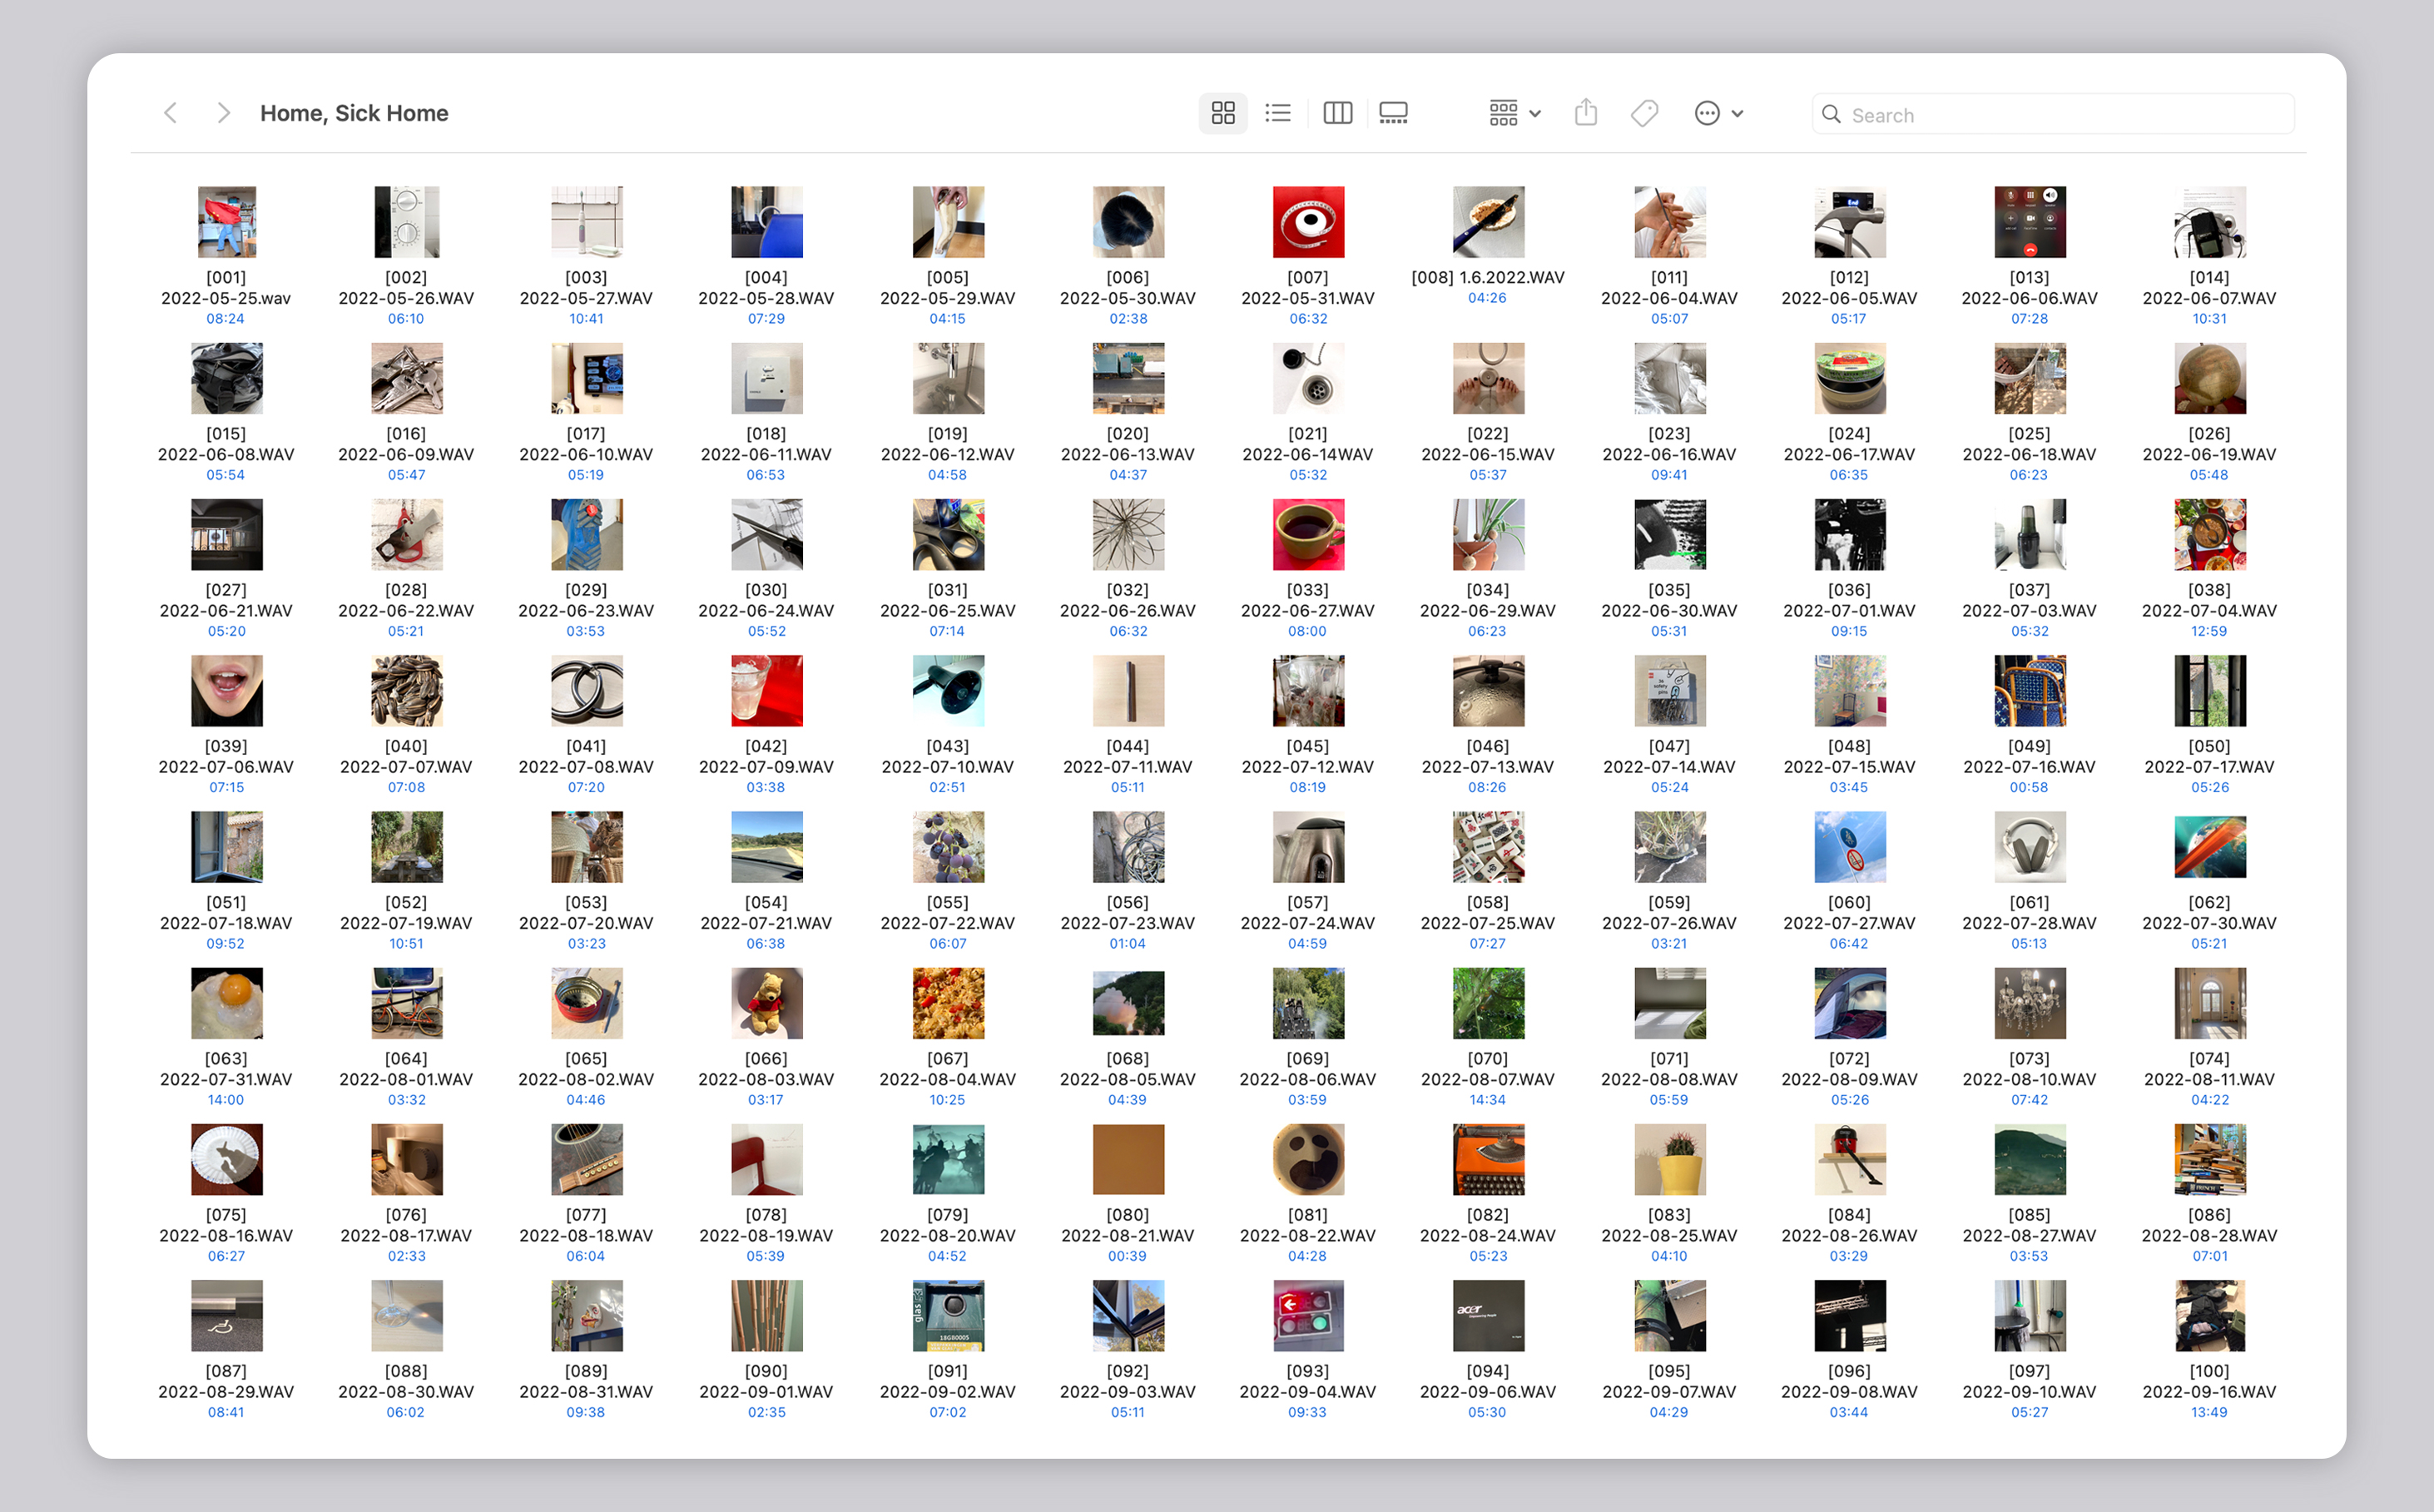This screenshot has height=1512, width=2434.
Task: Select the [073] chandelier thumbnail
Action: click(2029, 1002)
